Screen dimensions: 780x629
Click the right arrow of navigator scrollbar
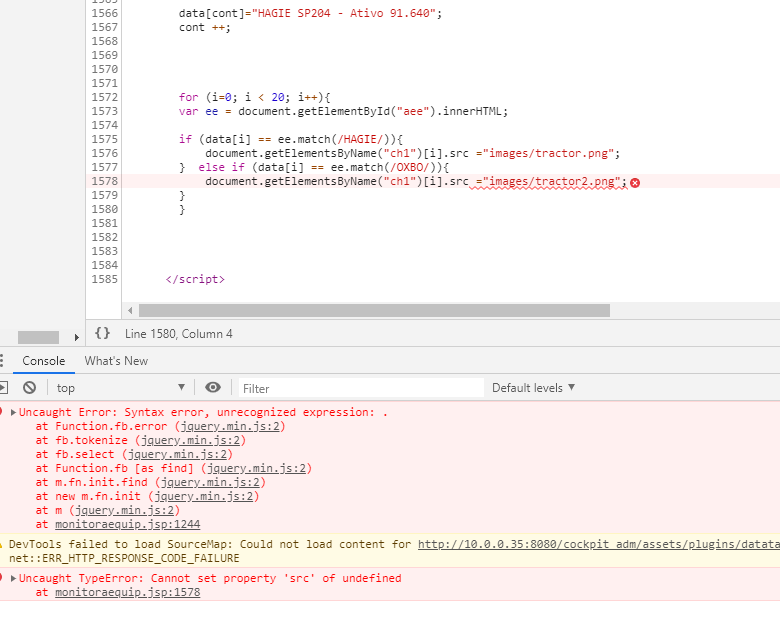pyautogui.click(x=77, y=337)
